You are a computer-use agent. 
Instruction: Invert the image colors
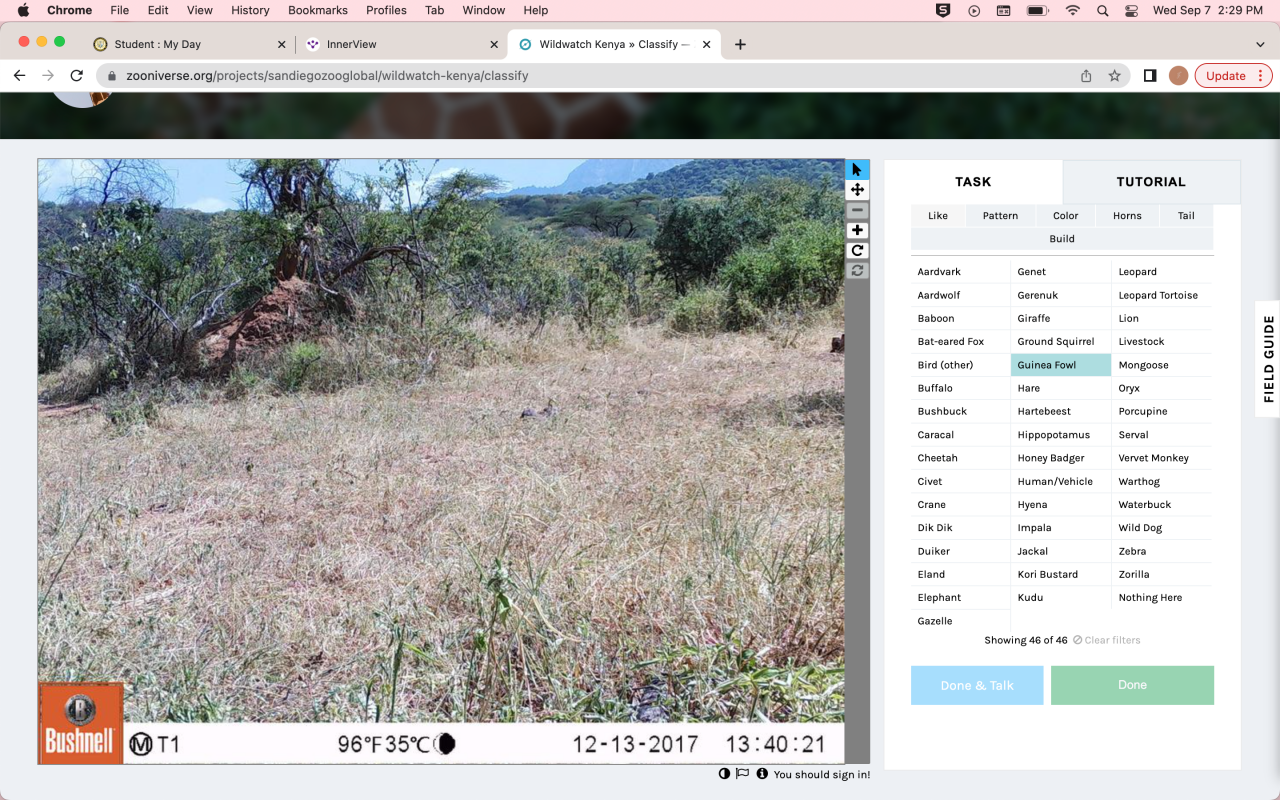(x=724, y=774)
